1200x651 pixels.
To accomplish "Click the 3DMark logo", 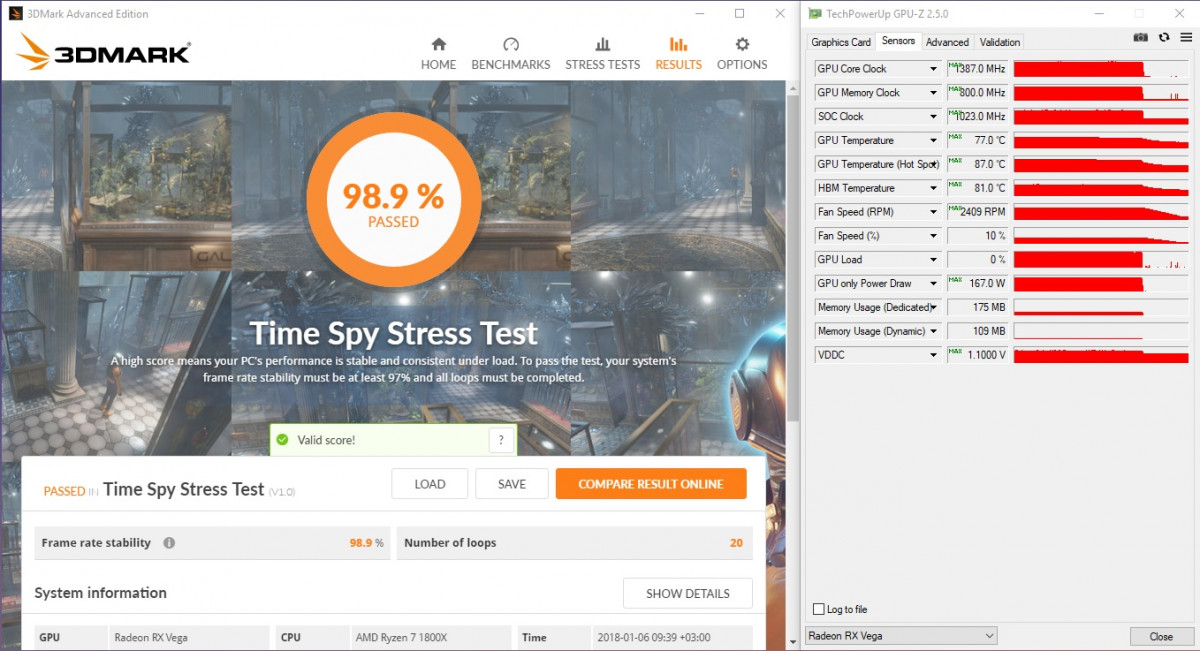I will tap(104, 53).
